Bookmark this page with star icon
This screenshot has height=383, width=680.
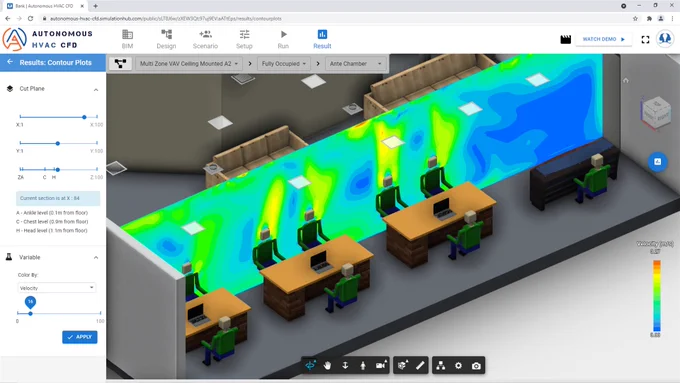[x=635, y=19]
